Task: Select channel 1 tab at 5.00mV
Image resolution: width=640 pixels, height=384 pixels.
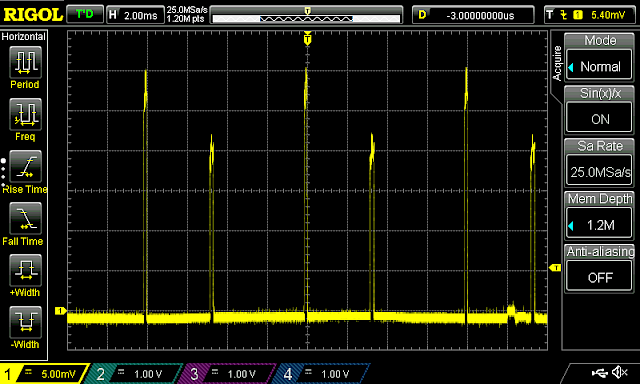Action: point(44,373)
